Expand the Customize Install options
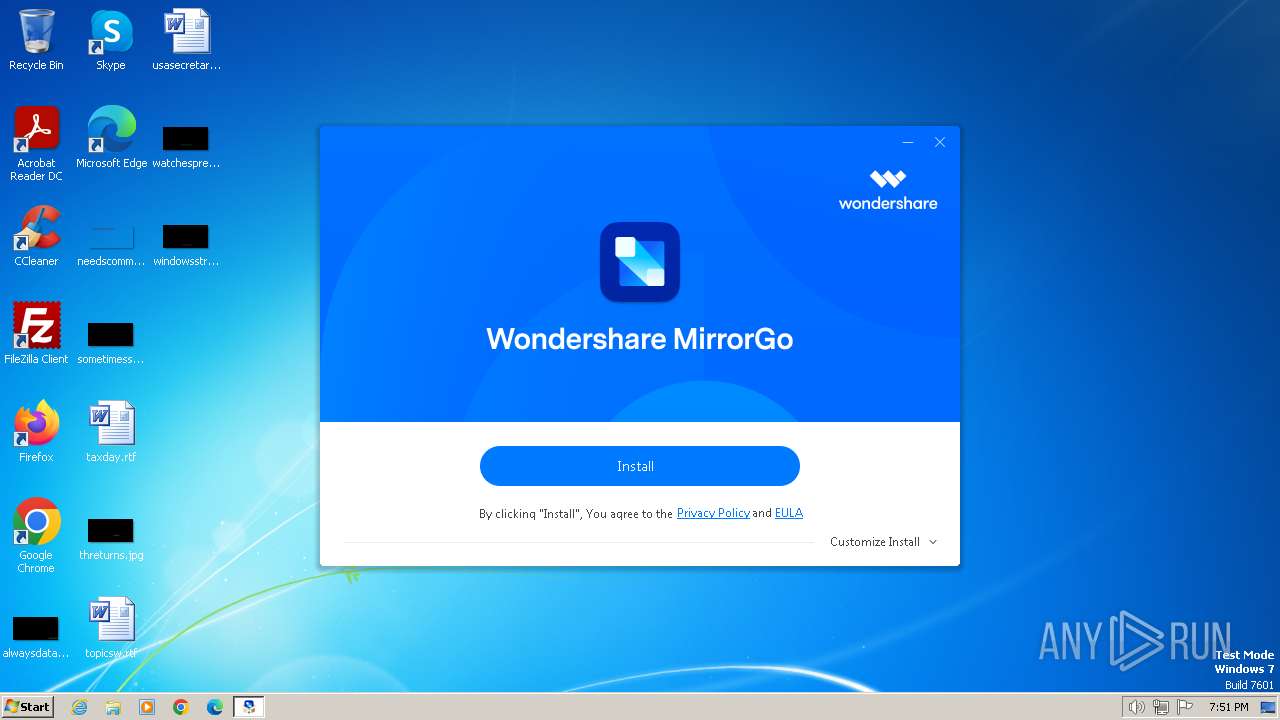The height and width of the screenshot is (720, 1280). click(x=883, y=542)
